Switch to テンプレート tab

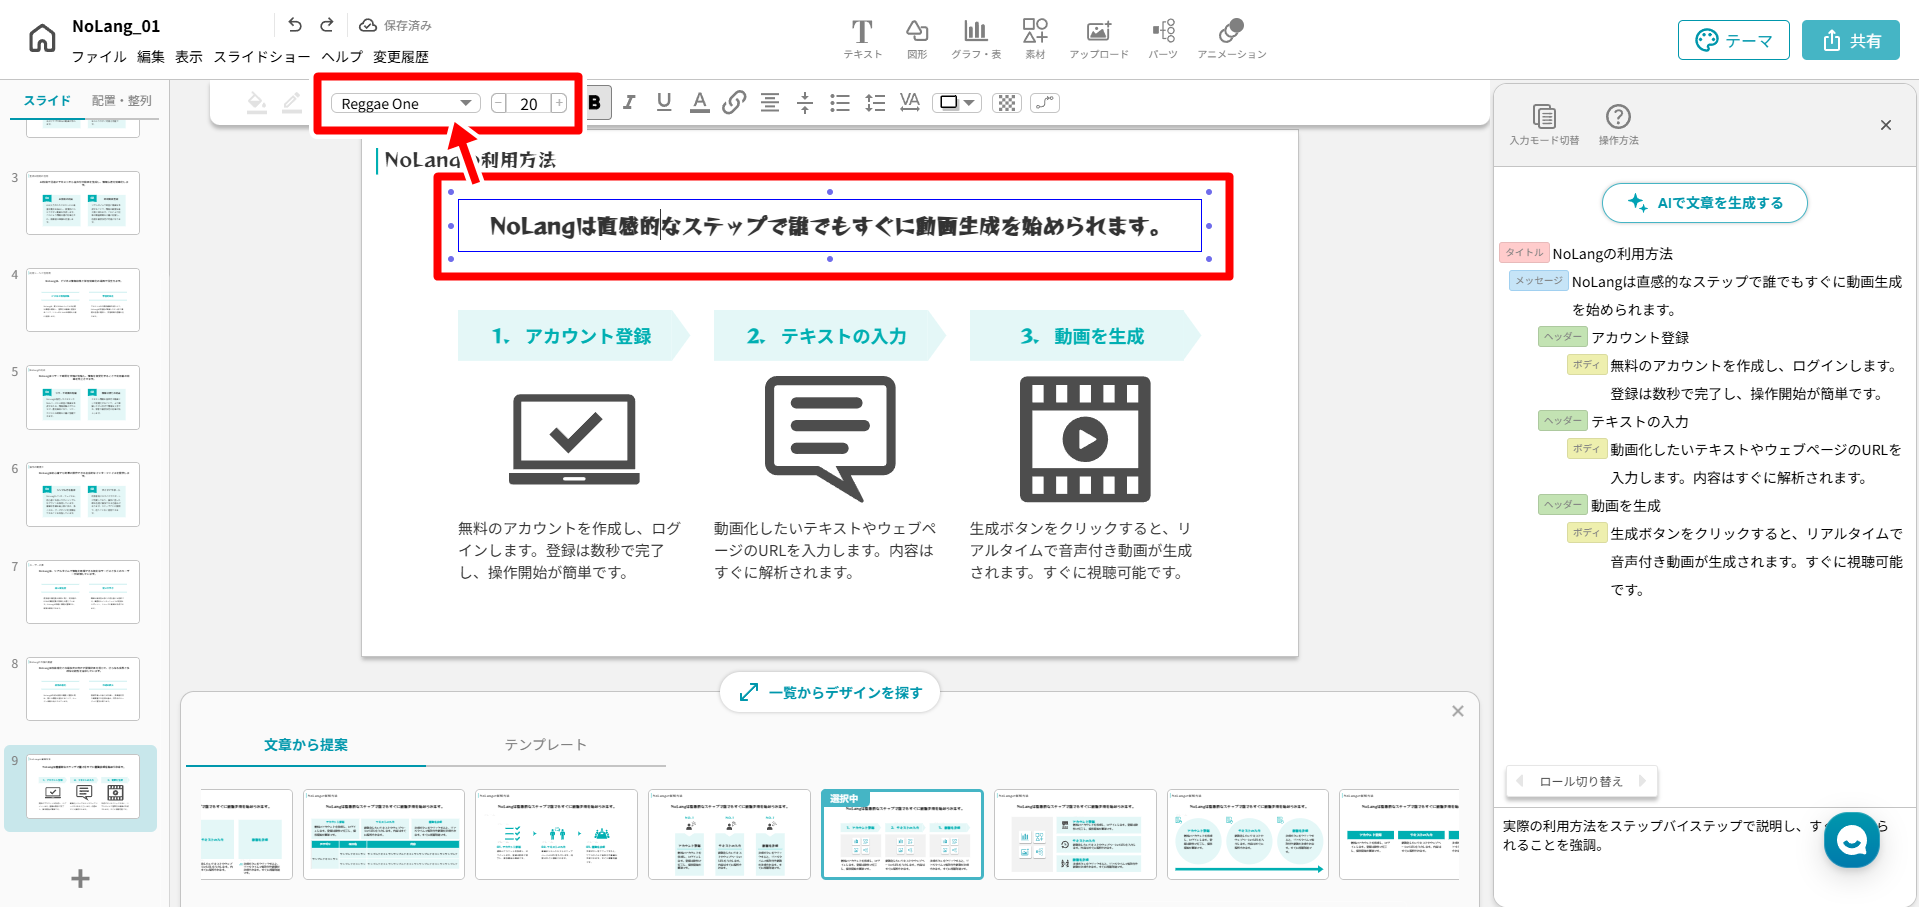click(x=546, y=745)
